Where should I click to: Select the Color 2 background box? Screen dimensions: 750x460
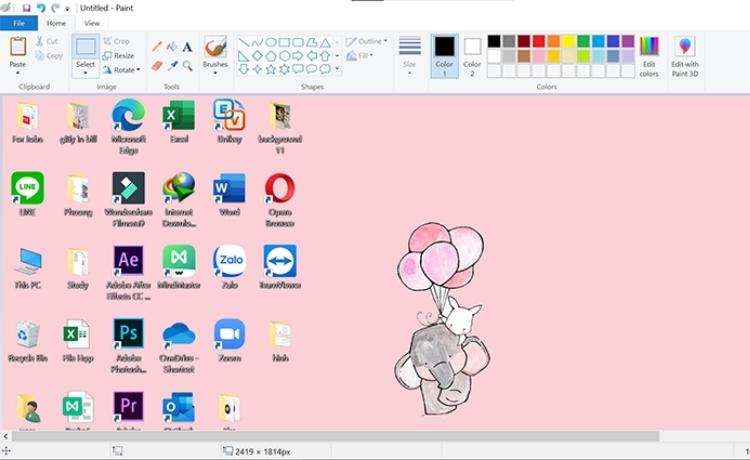[472, 56]
